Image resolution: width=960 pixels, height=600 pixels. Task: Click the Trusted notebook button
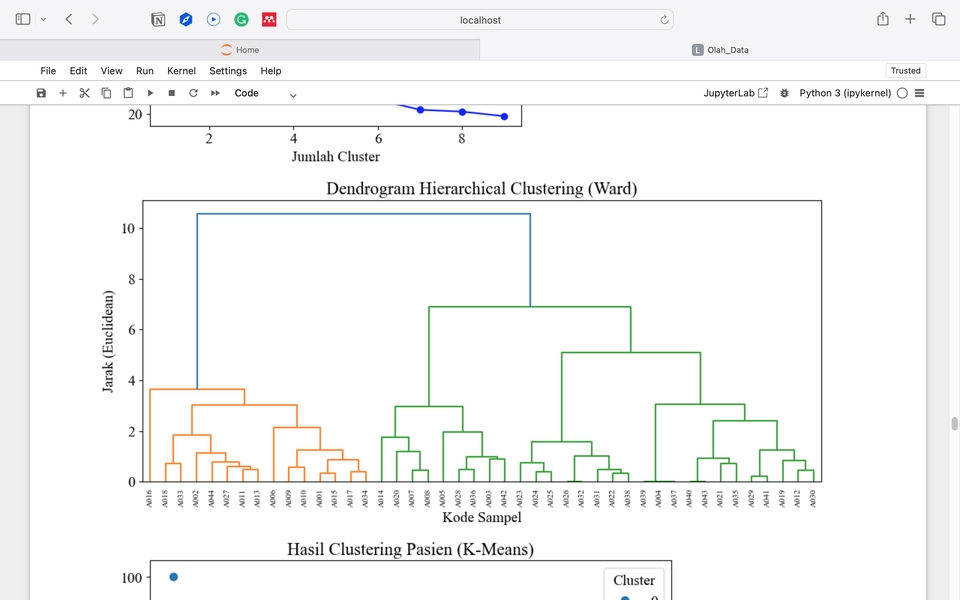click(x=905, y=71)
